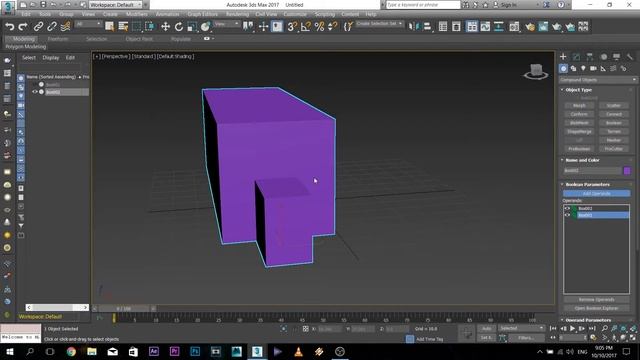Click the ViewCube in the viewport
The image size is (640, 360).
536,71
